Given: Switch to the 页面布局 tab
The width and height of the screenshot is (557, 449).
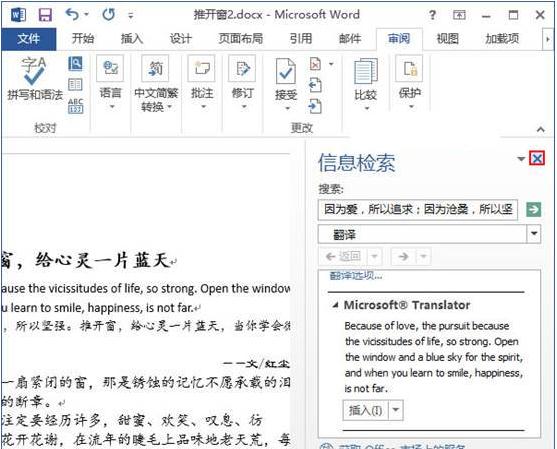Looking at the screenshot, I should click(x=241, y=38).
